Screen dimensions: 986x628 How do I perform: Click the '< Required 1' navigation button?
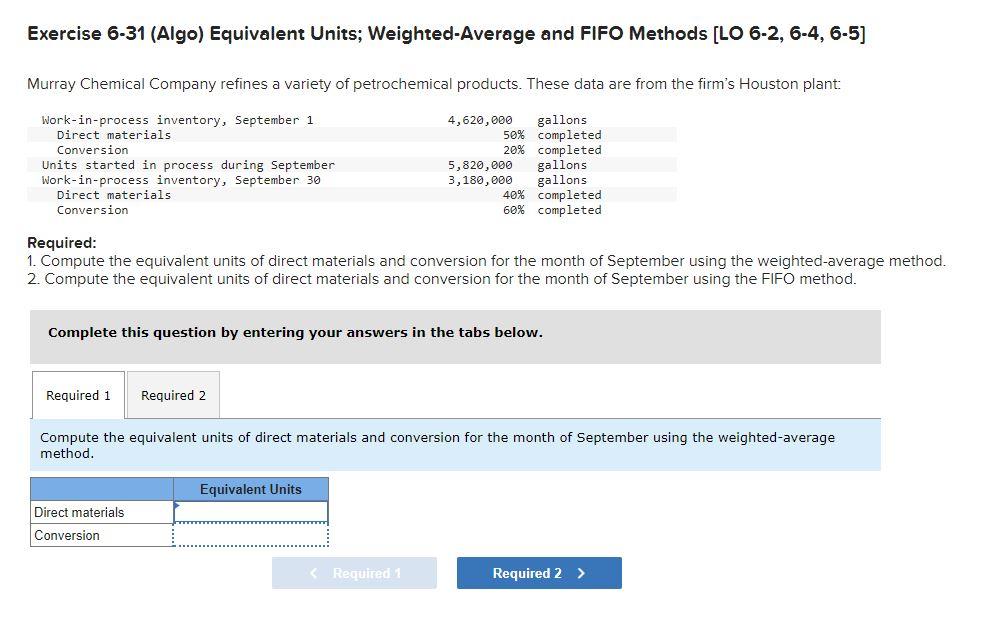pos(354,573)
